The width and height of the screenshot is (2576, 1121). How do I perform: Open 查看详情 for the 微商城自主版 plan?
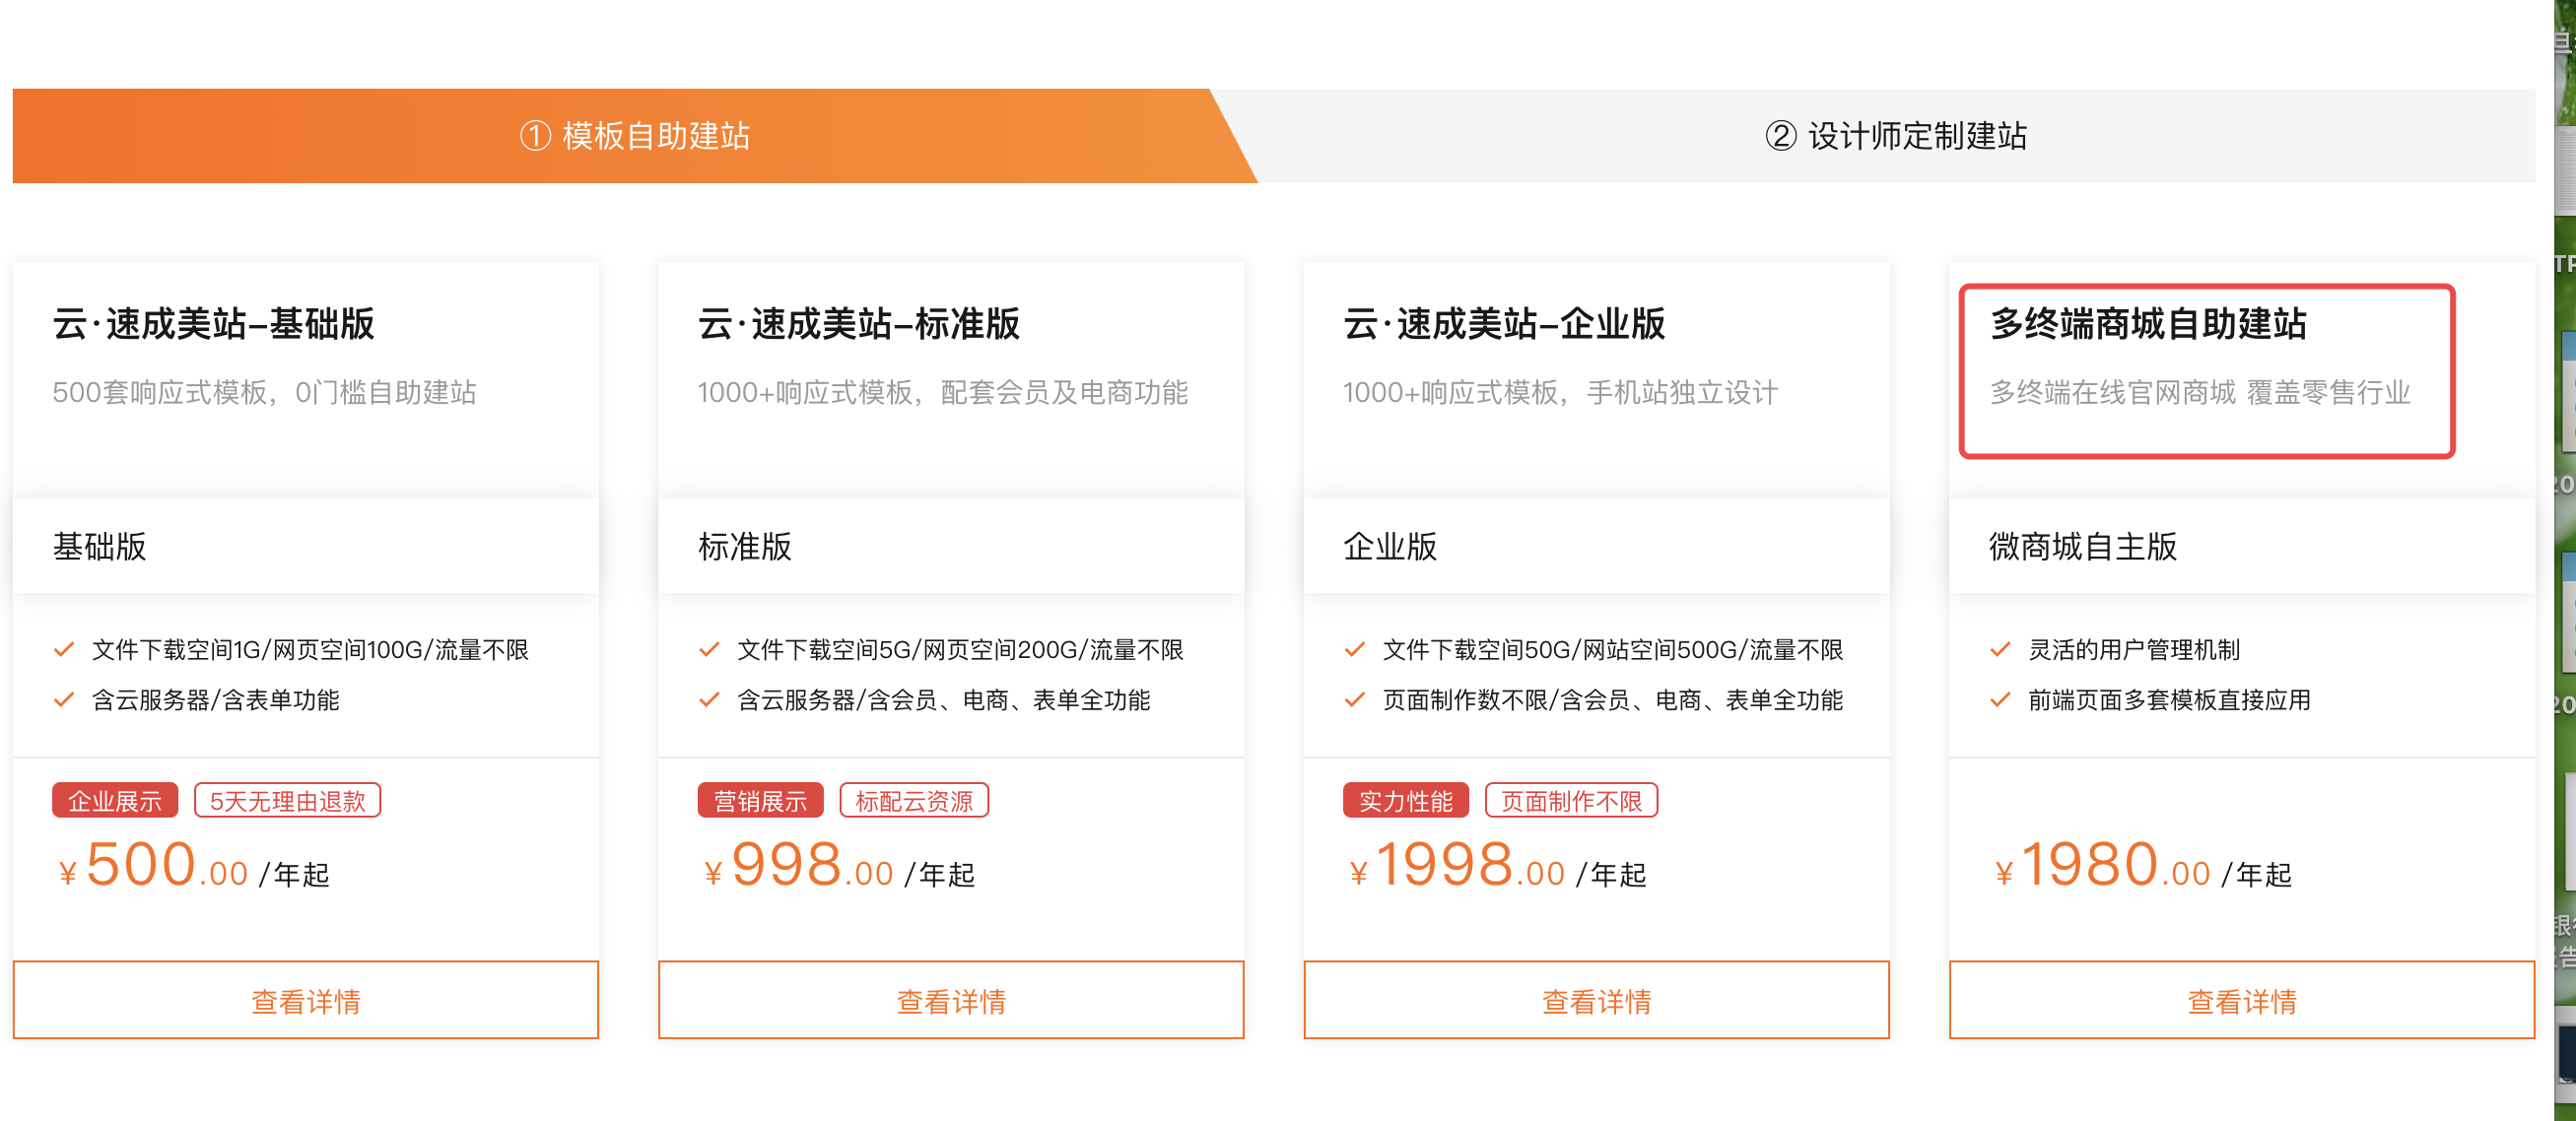point(2241,1000)
